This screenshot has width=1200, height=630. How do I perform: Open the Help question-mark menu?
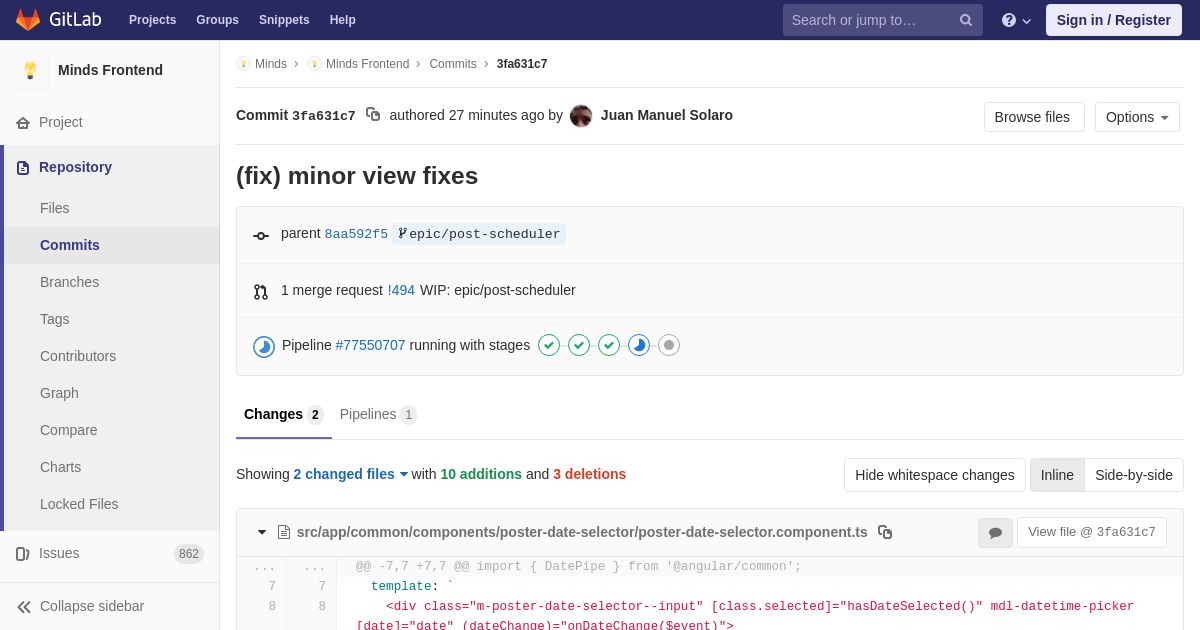tap(1015, 20)
